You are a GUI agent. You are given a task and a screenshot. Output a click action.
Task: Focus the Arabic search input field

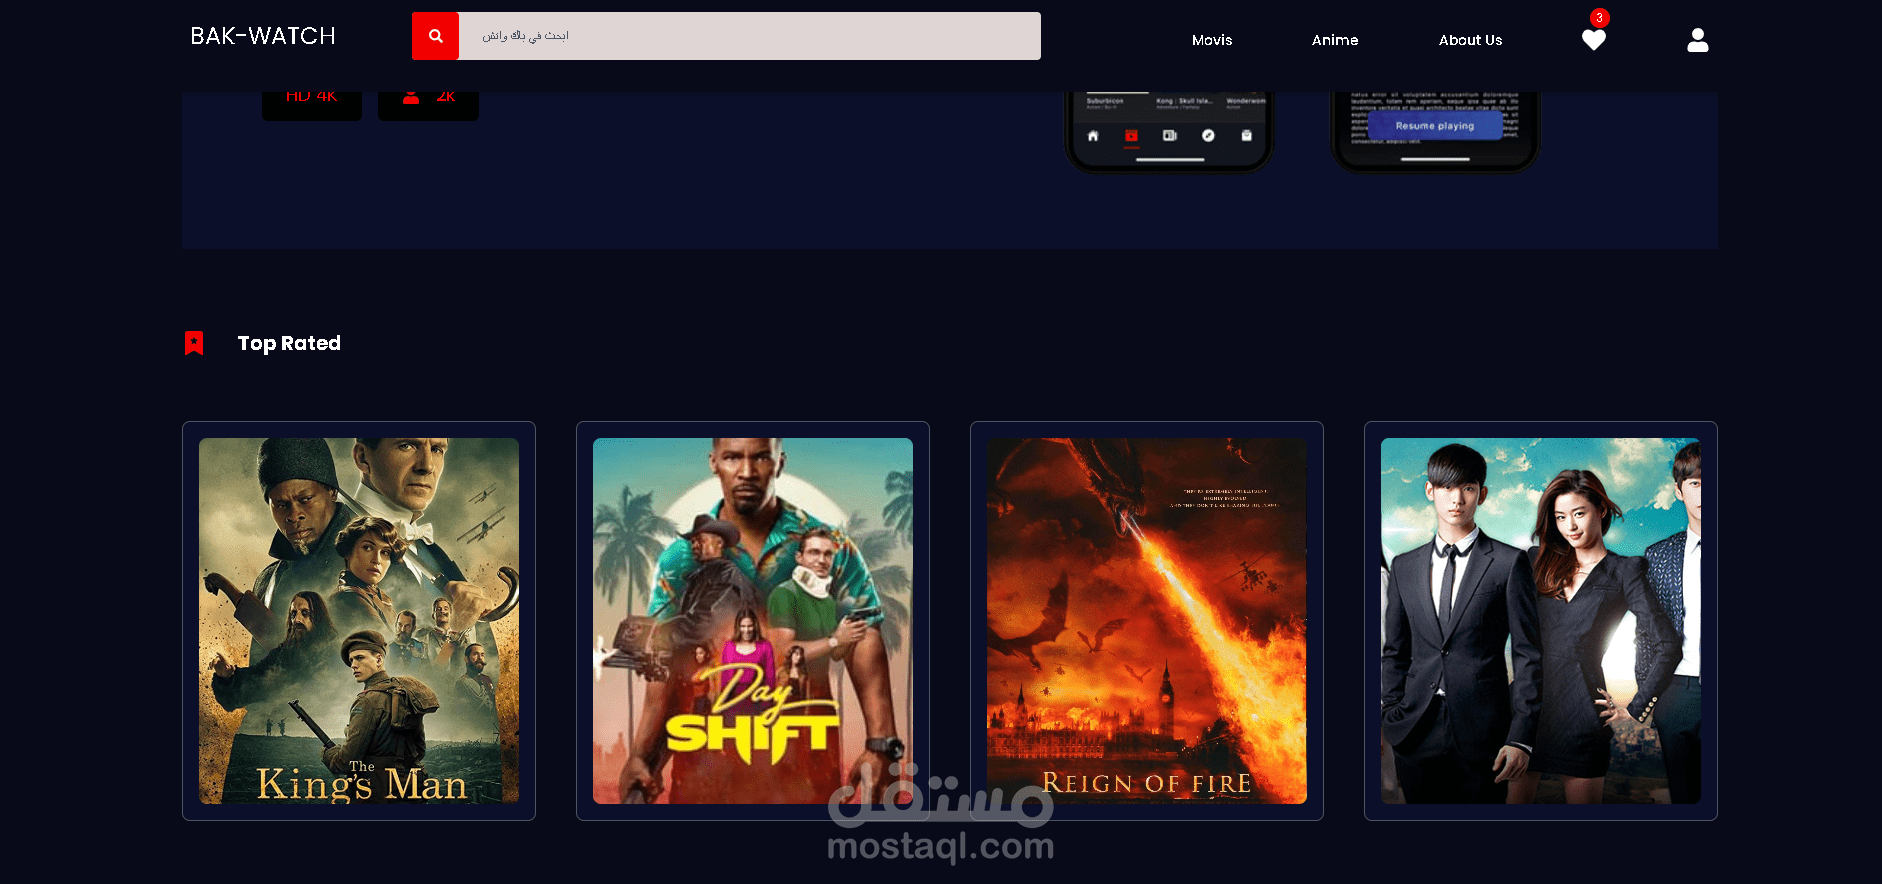click(x=750, y=36)
